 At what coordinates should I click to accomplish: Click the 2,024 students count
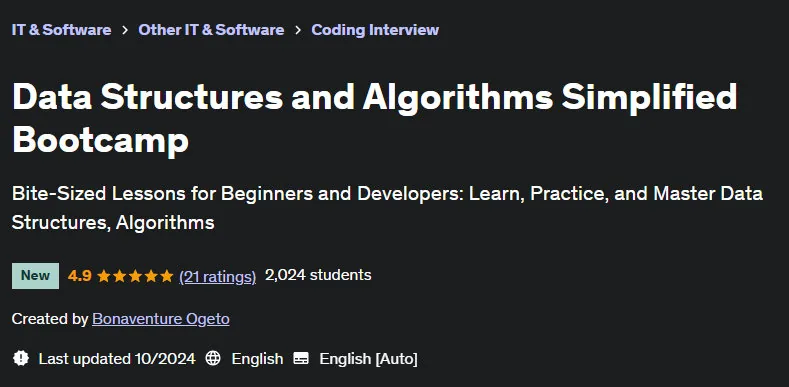tap(318, 275)
